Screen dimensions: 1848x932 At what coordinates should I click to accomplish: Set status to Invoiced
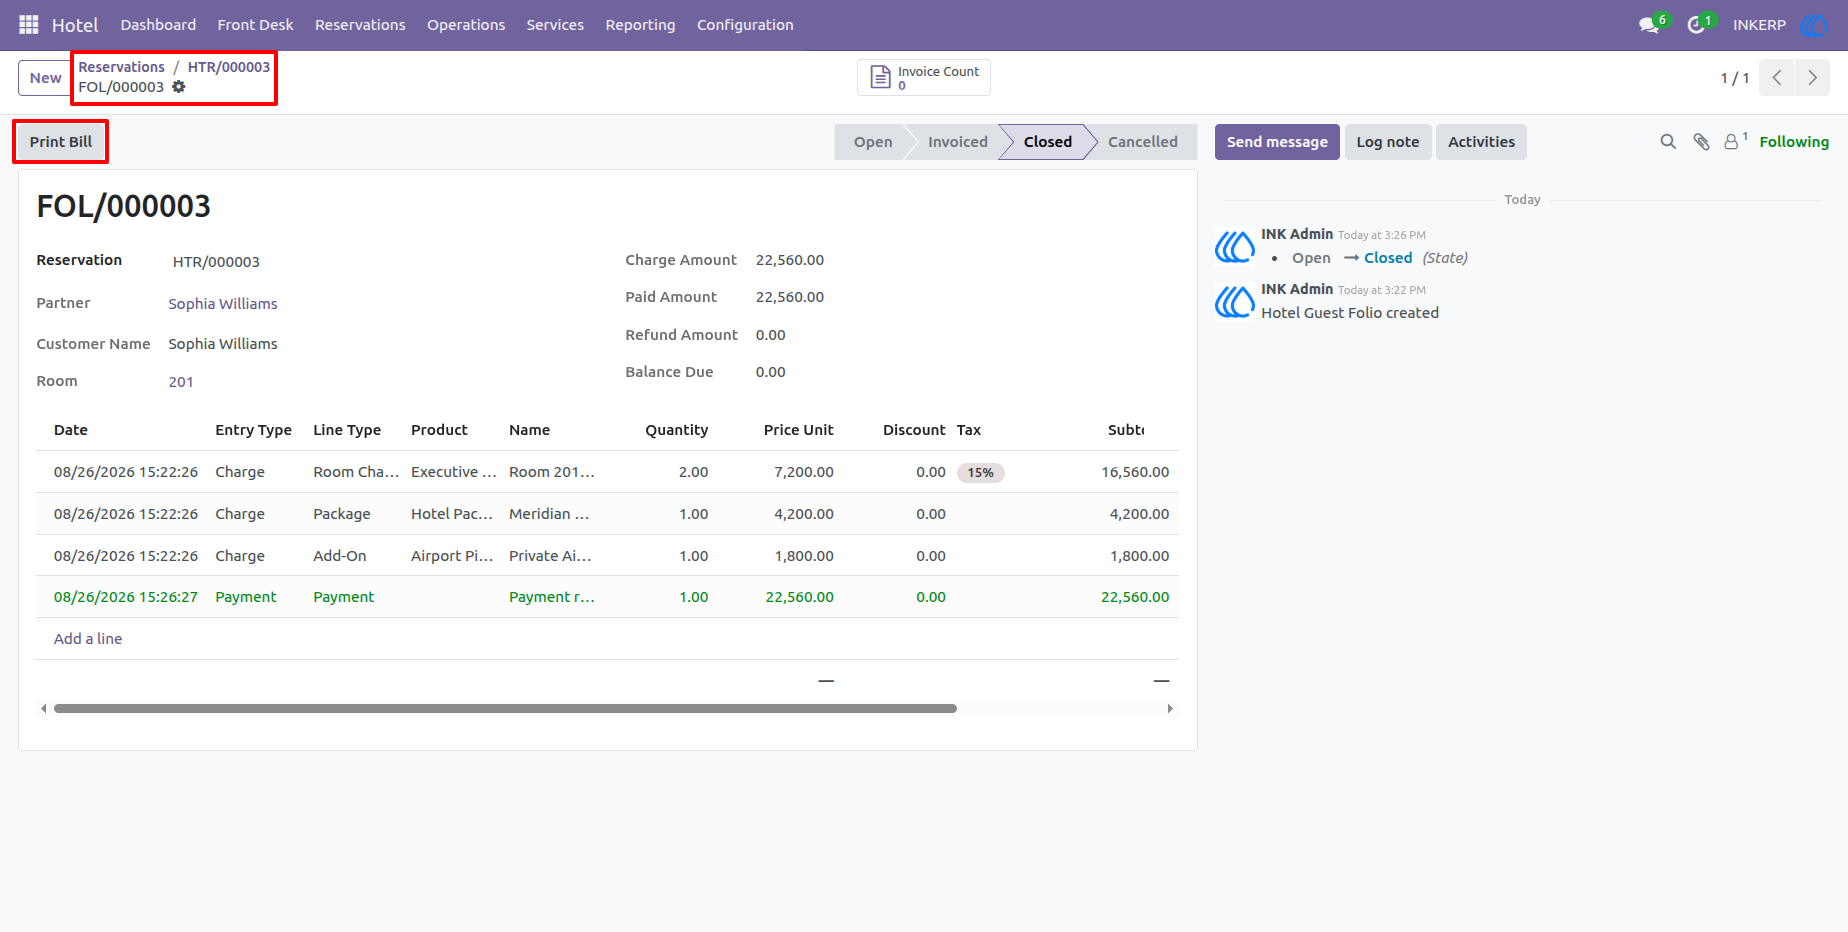pyautogui.click(x=957, y=142)
